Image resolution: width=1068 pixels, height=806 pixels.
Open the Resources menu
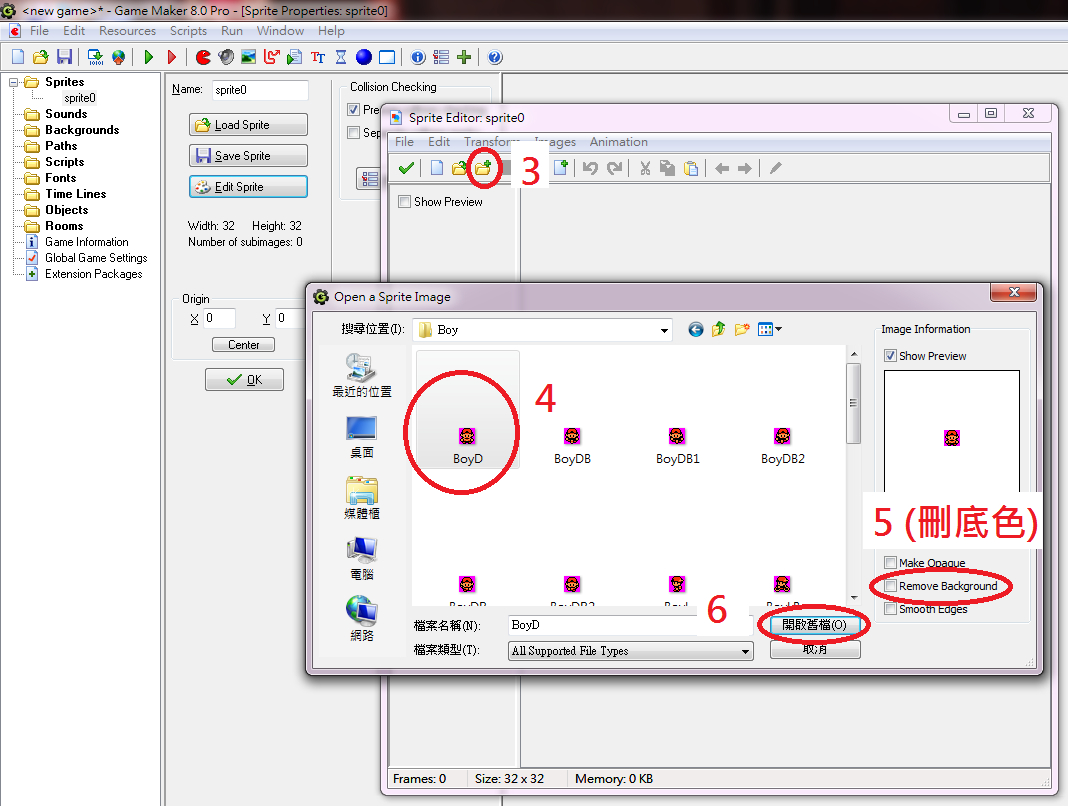pos(127,31)
